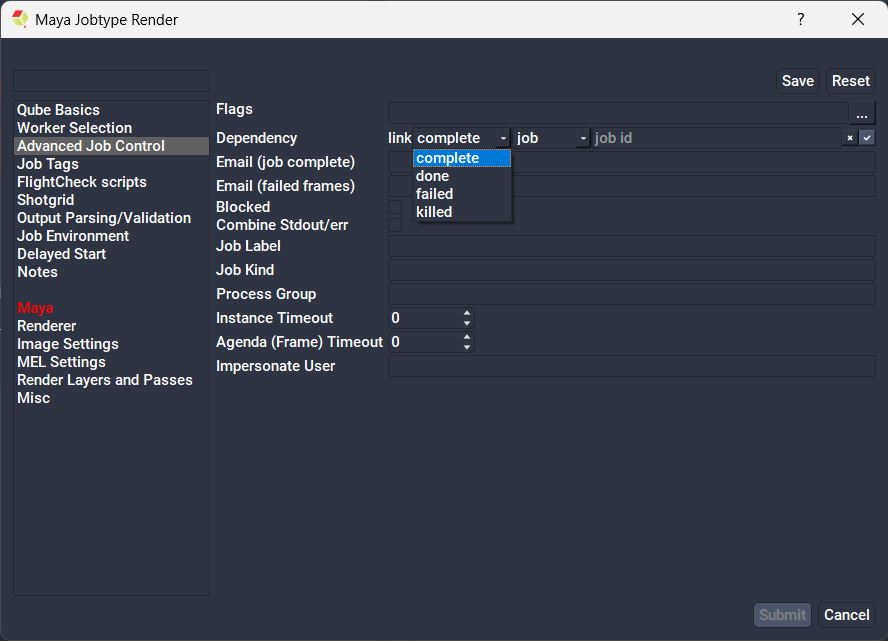Cancel the render job dialog
Image resolution: width=888 pixels, height=641 pixels.
pyautogui.click(x=846, y=615)
